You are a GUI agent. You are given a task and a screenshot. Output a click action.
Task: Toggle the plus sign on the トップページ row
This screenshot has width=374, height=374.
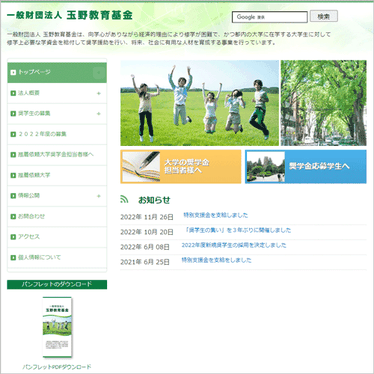tap(99, 72)
